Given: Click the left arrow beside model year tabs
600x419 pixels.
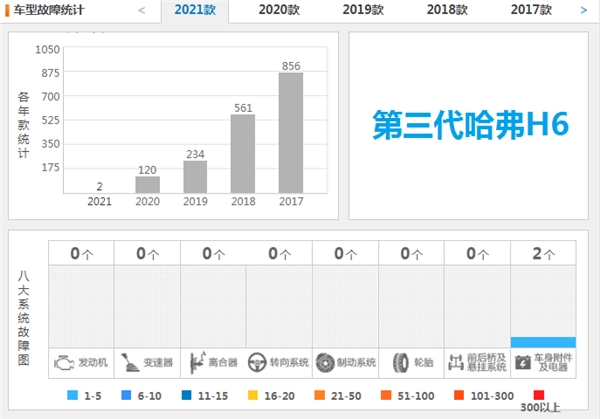Looking at the screenshot, I should click(142, 10).
